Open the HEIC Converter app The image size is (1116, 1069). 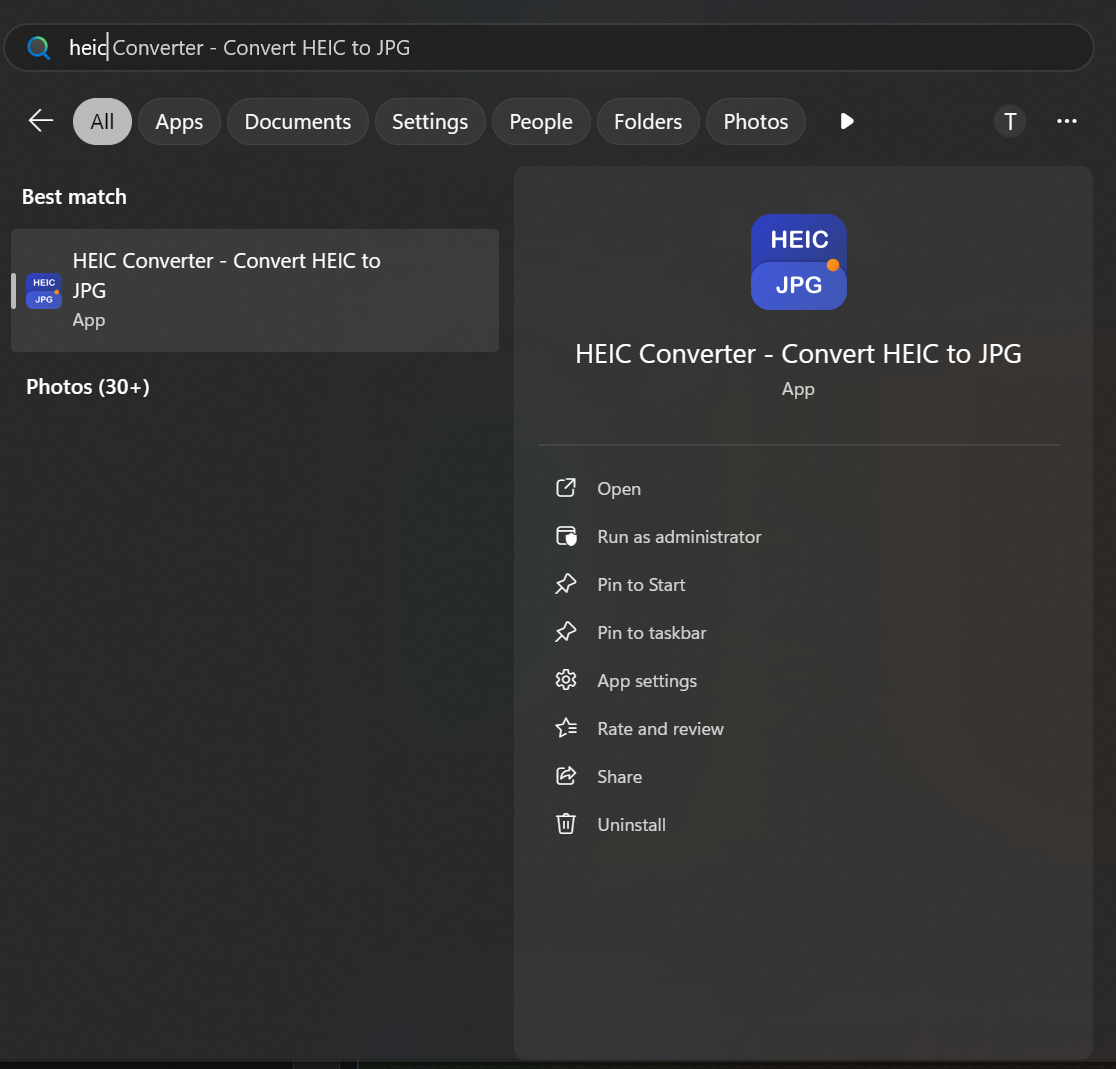point(618,489)
